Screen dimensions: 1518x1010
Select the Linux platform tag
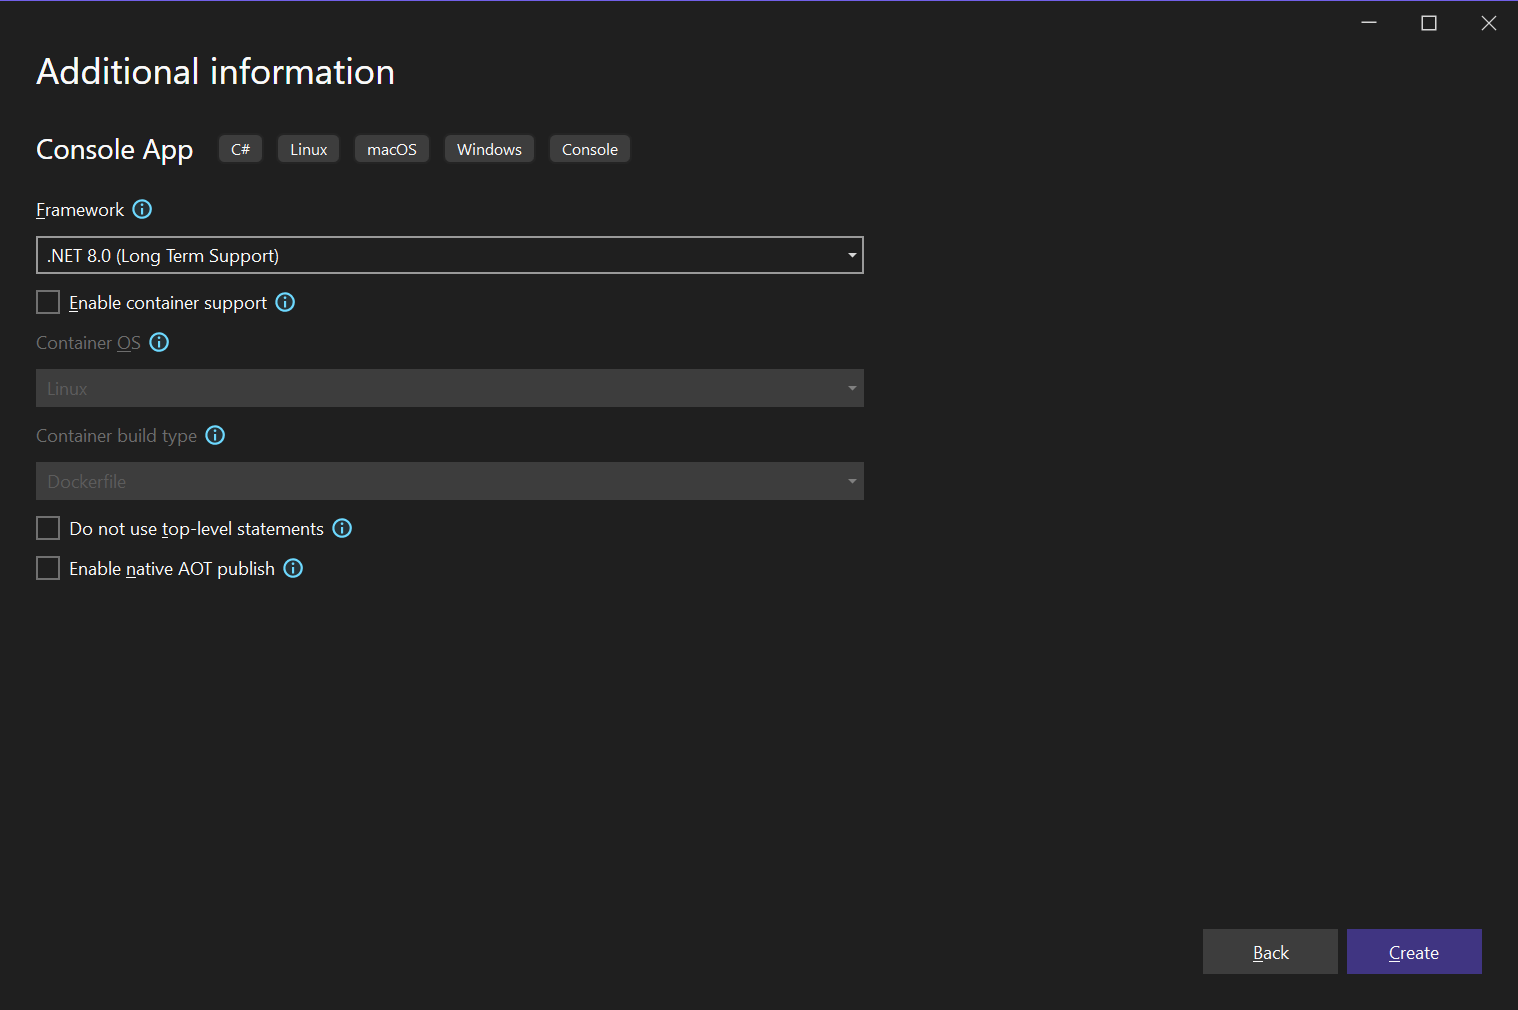tap(308, 148)
